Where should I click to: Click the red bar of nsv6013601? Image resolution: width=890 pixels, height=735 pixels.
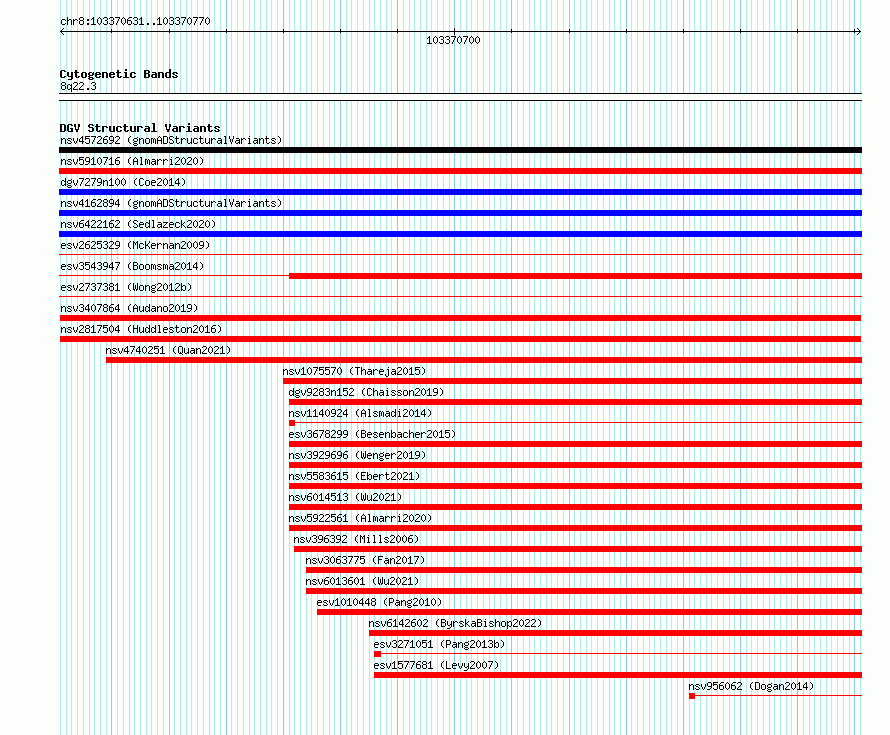tap(584, 591)
